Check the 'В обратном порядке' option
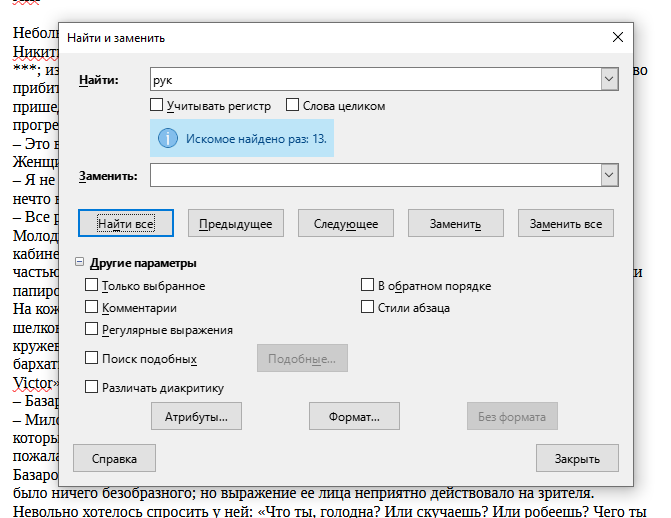The image size is (671, 518). (x=367, y=286)
